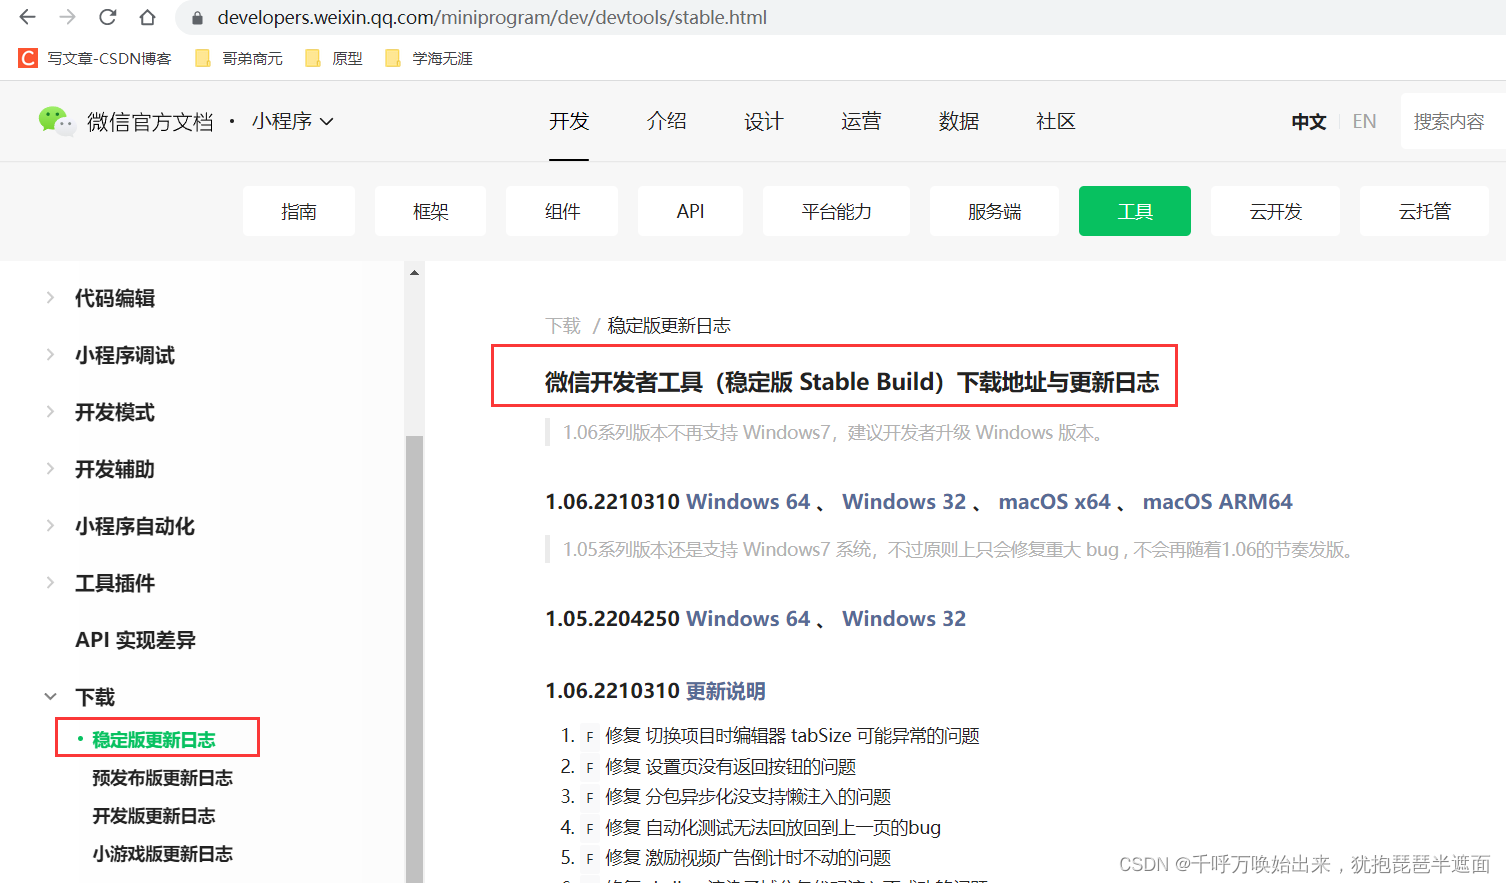1506x883 pixels.
Task: Expand the 开发模式 sidebar chevron
Action: 50,411
